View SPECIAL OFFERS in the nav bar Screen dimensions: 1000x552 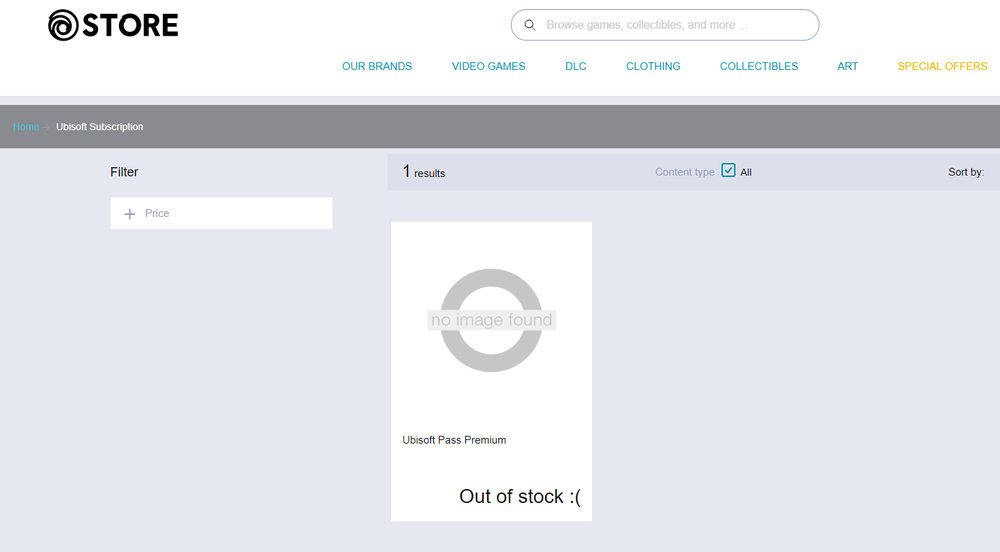[942, 66]
